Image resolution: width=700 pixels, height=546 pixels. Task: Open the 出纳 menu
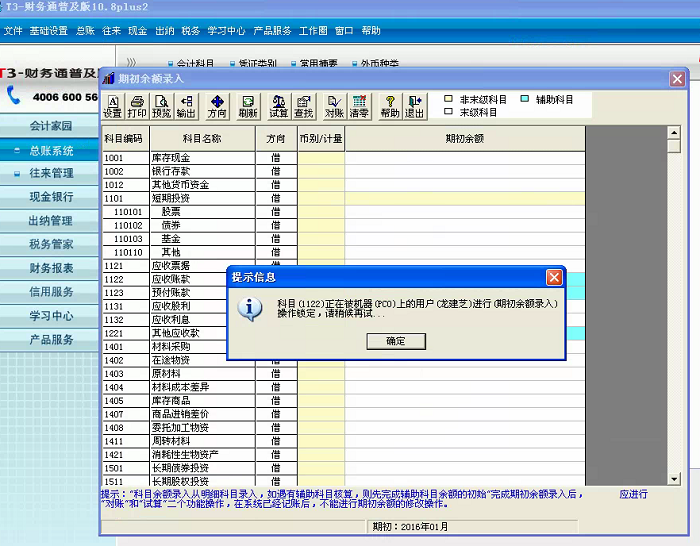point(165,31)
